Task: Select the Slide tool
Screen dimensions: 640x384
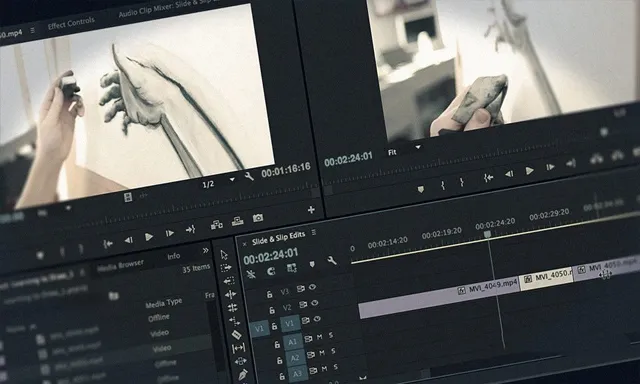Action: click(240, 361)
